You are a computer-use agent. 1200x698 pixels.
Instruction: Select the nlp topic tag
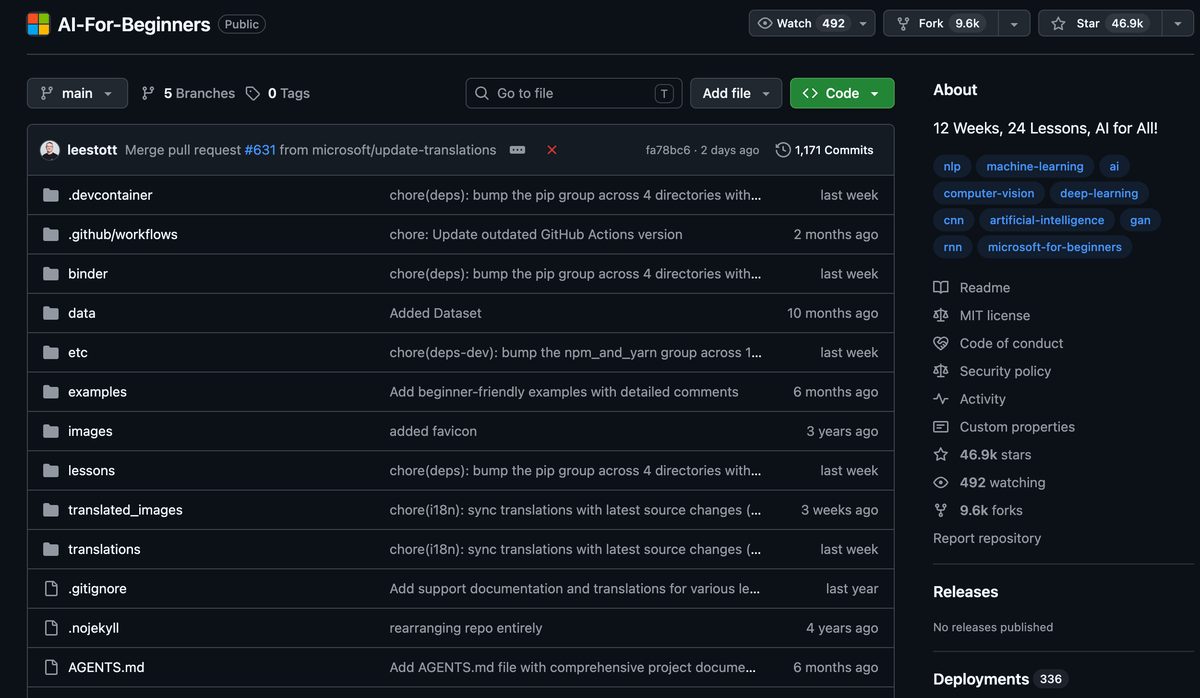(951, 167)
